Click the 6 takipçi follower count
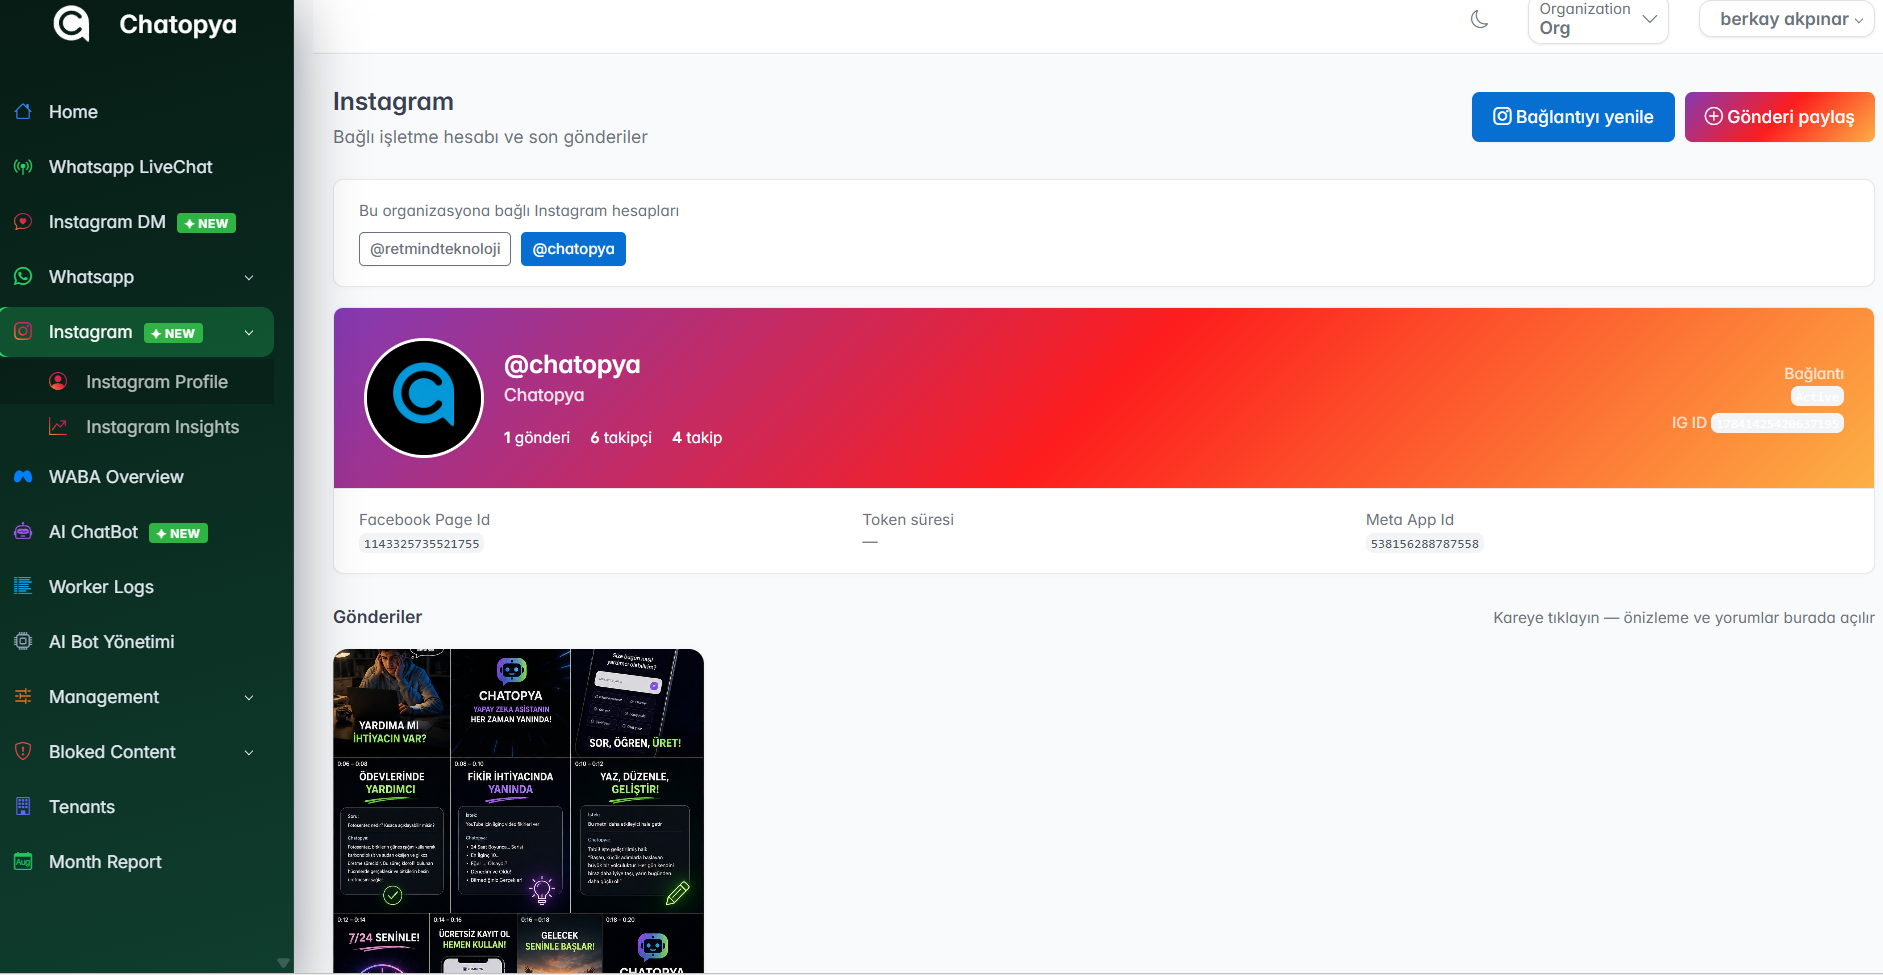1883x975 pixels. [621, 437]
